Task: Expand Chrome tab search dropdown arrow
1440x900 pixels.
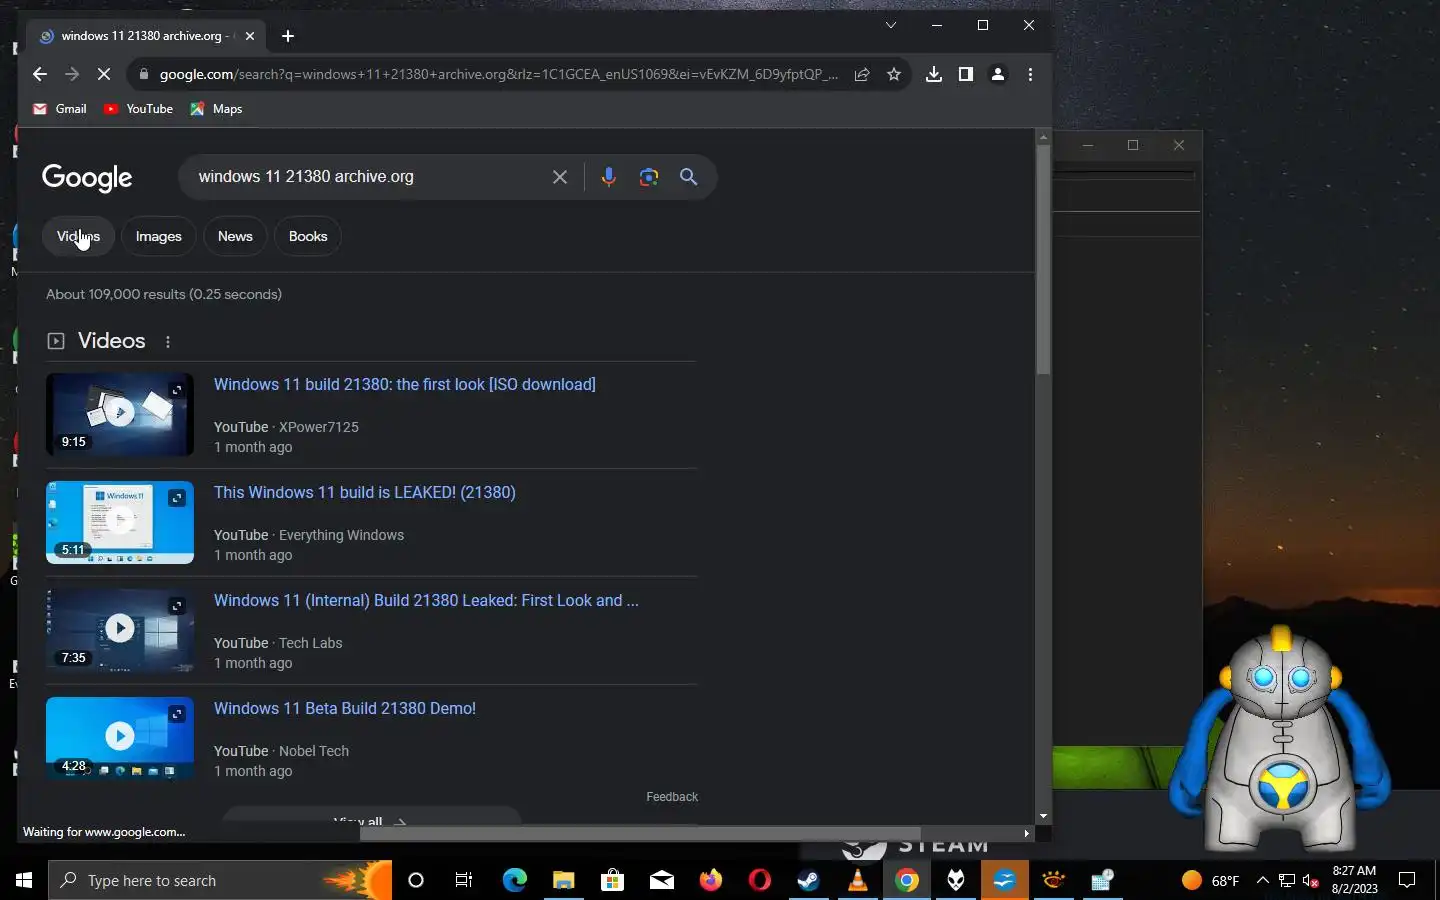Action: pos(891,25)
